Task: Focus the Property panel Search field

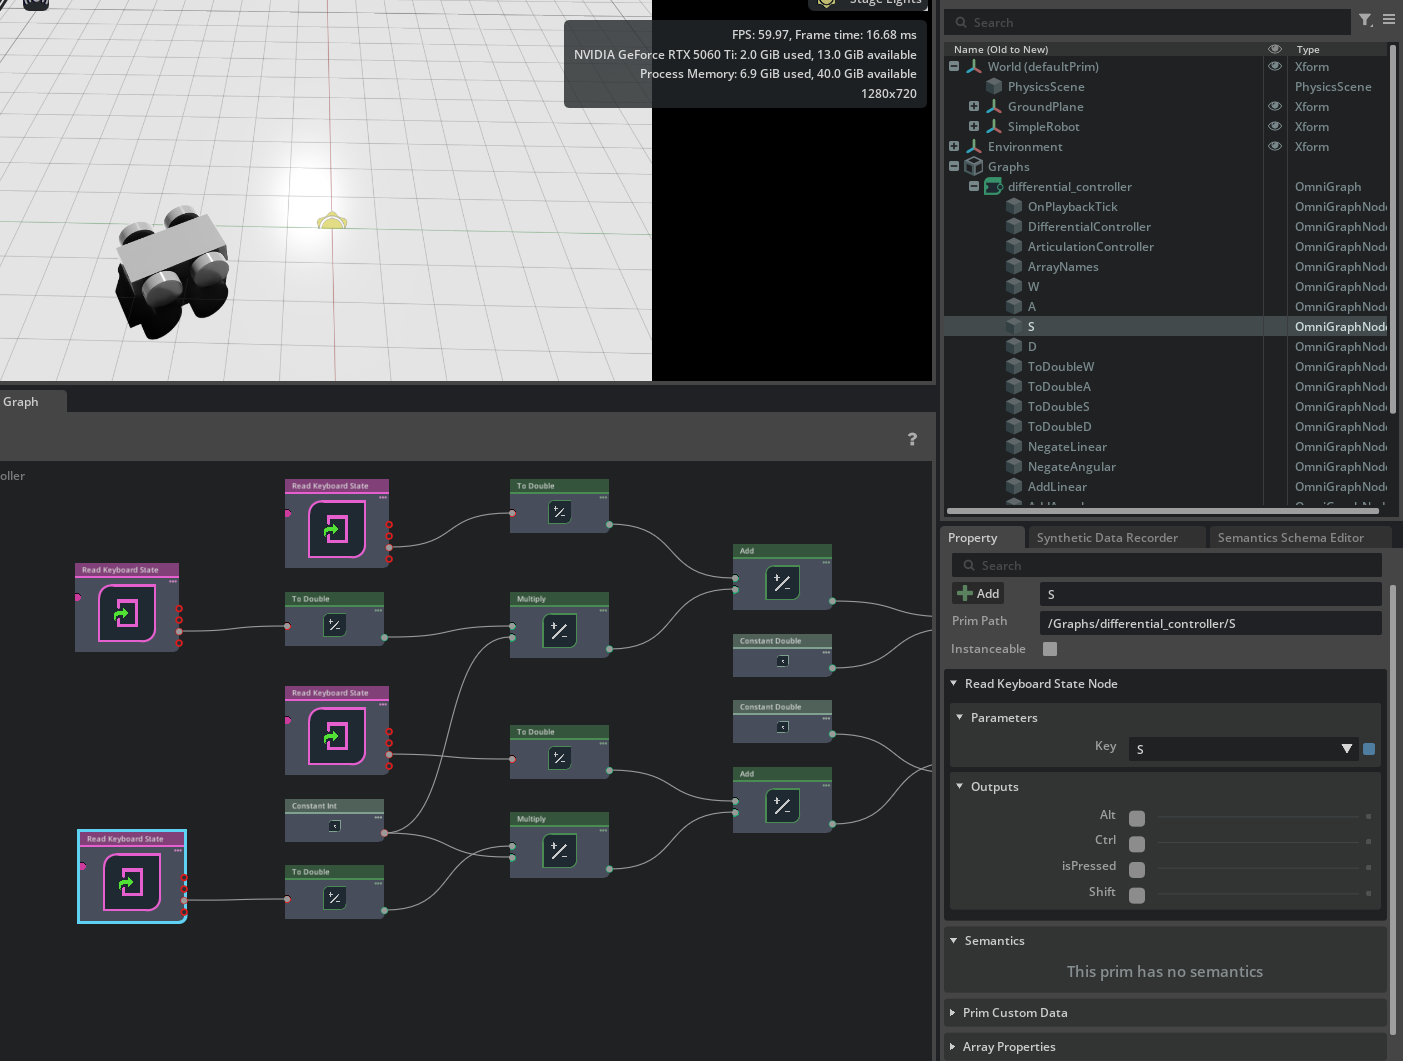Action: (x=1167, y=566)
